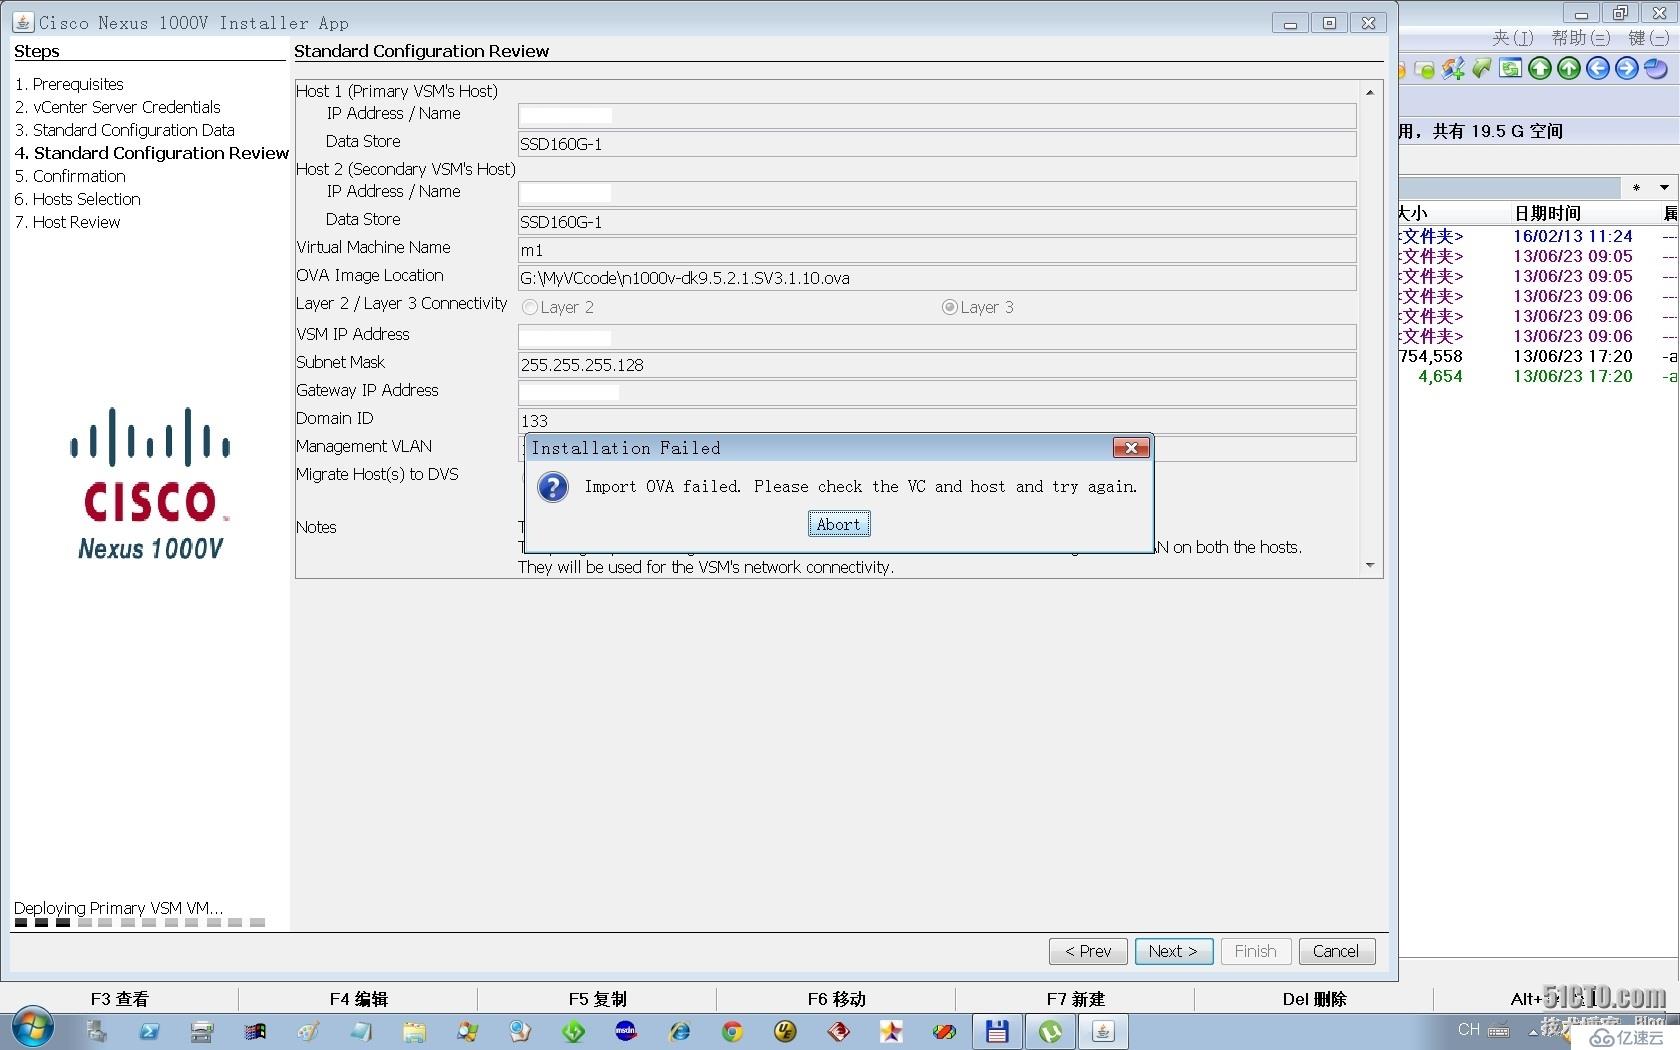Click the blue back arrow in file manager toolbar

[x=1598, y=68]
